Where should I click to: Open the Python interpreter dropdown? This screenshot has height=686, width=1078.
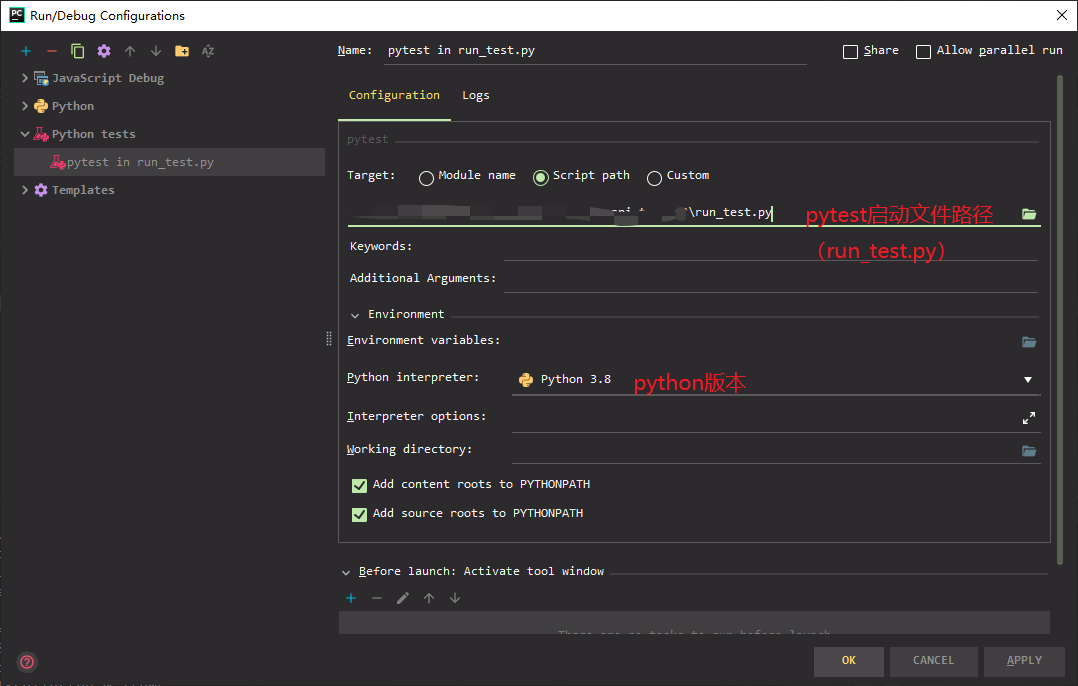[x=1027, y=380]
